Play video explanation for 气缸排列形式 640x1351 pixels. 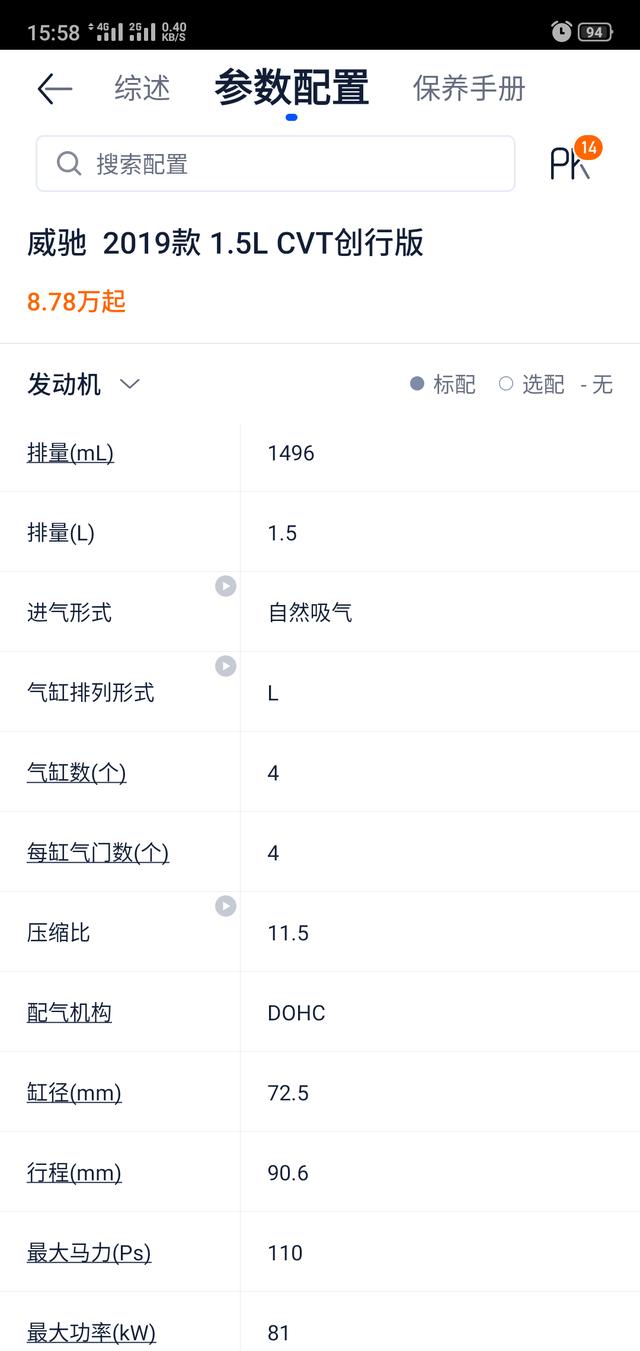pyautogui.click(x=226, y=666)
